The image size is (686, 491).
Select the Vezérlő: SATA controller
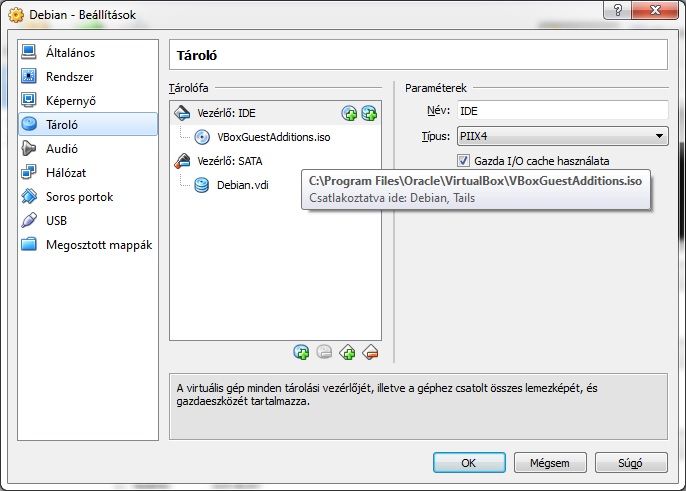pyautogui.click(x=230, y=161)
